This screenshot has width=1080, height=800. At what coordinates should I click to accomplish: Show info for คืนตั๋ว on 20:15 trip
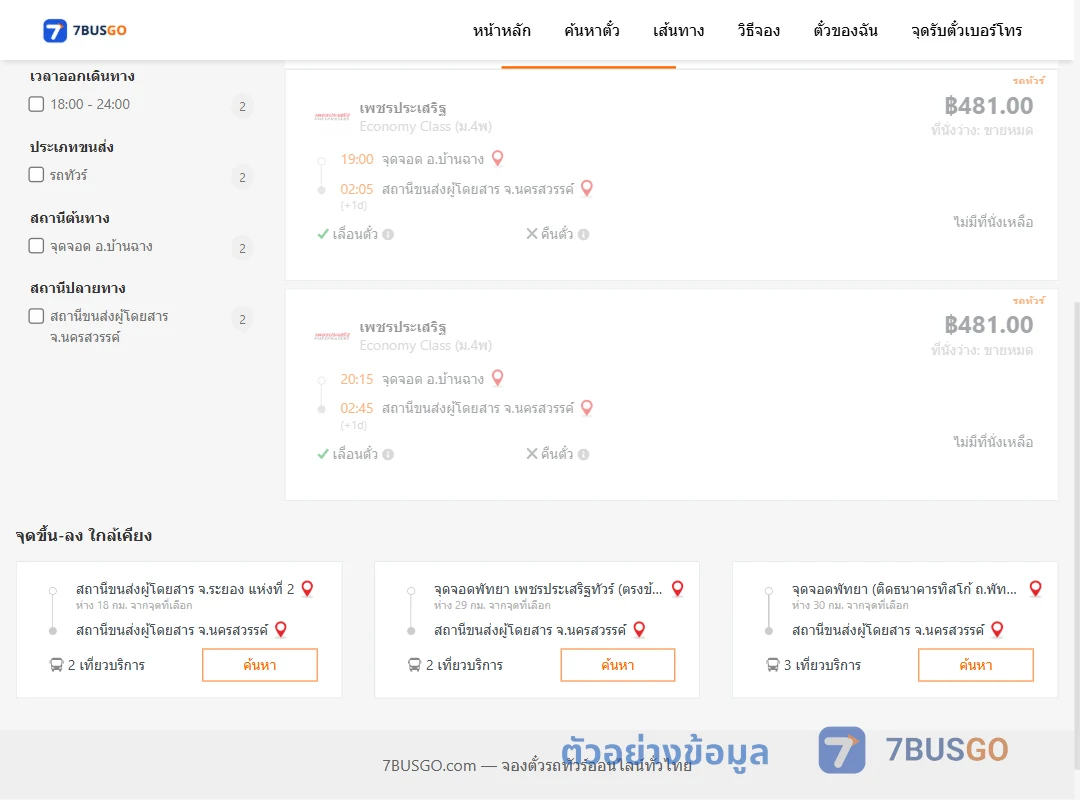pyautogui.click(x=583, y=454)
